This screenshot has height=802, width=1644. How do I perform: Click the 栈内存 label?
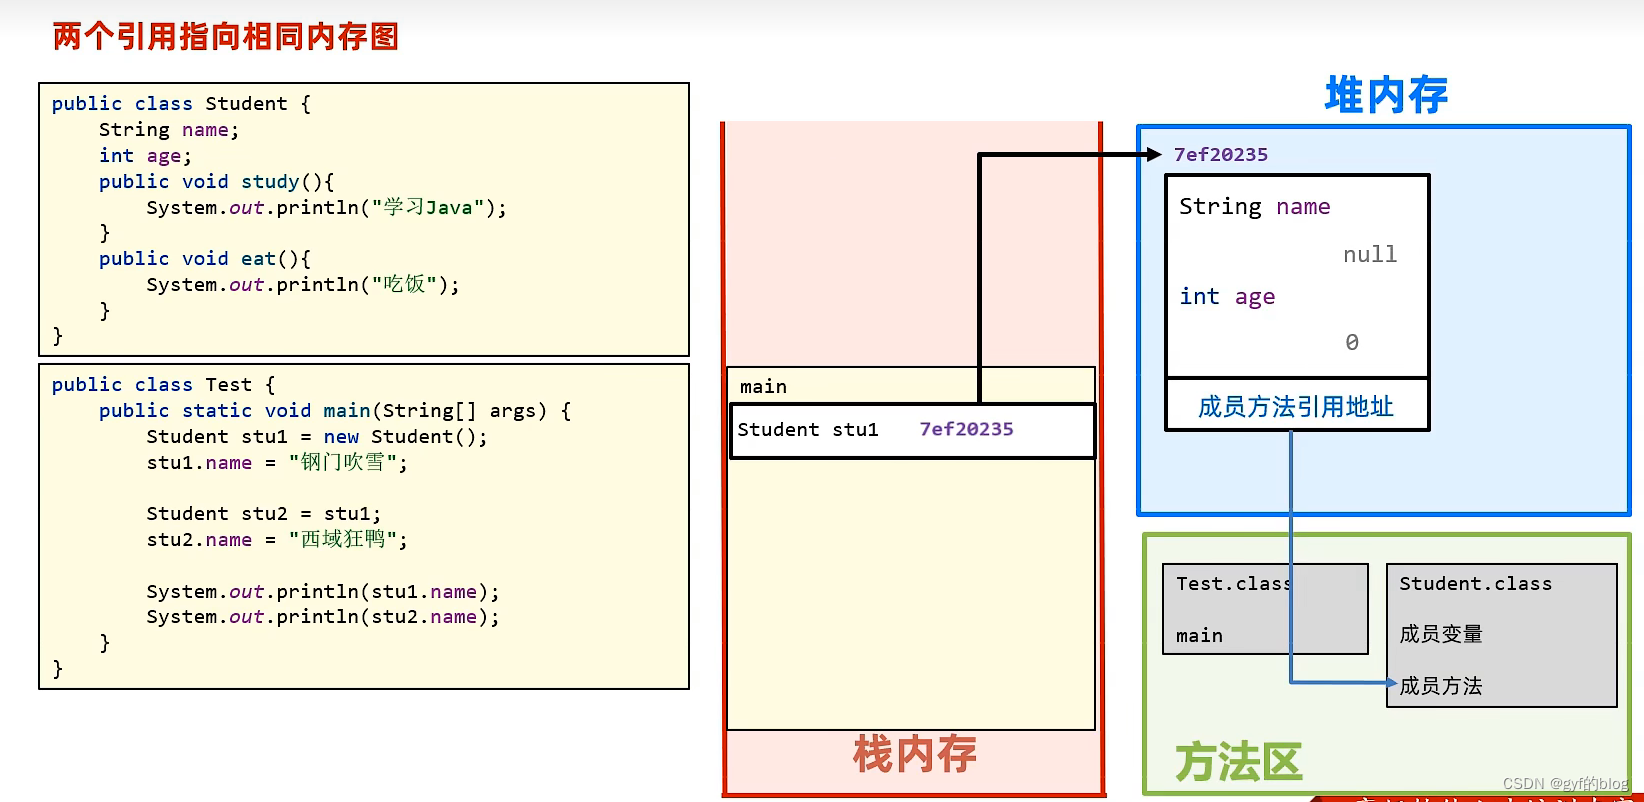click(915, 754)
